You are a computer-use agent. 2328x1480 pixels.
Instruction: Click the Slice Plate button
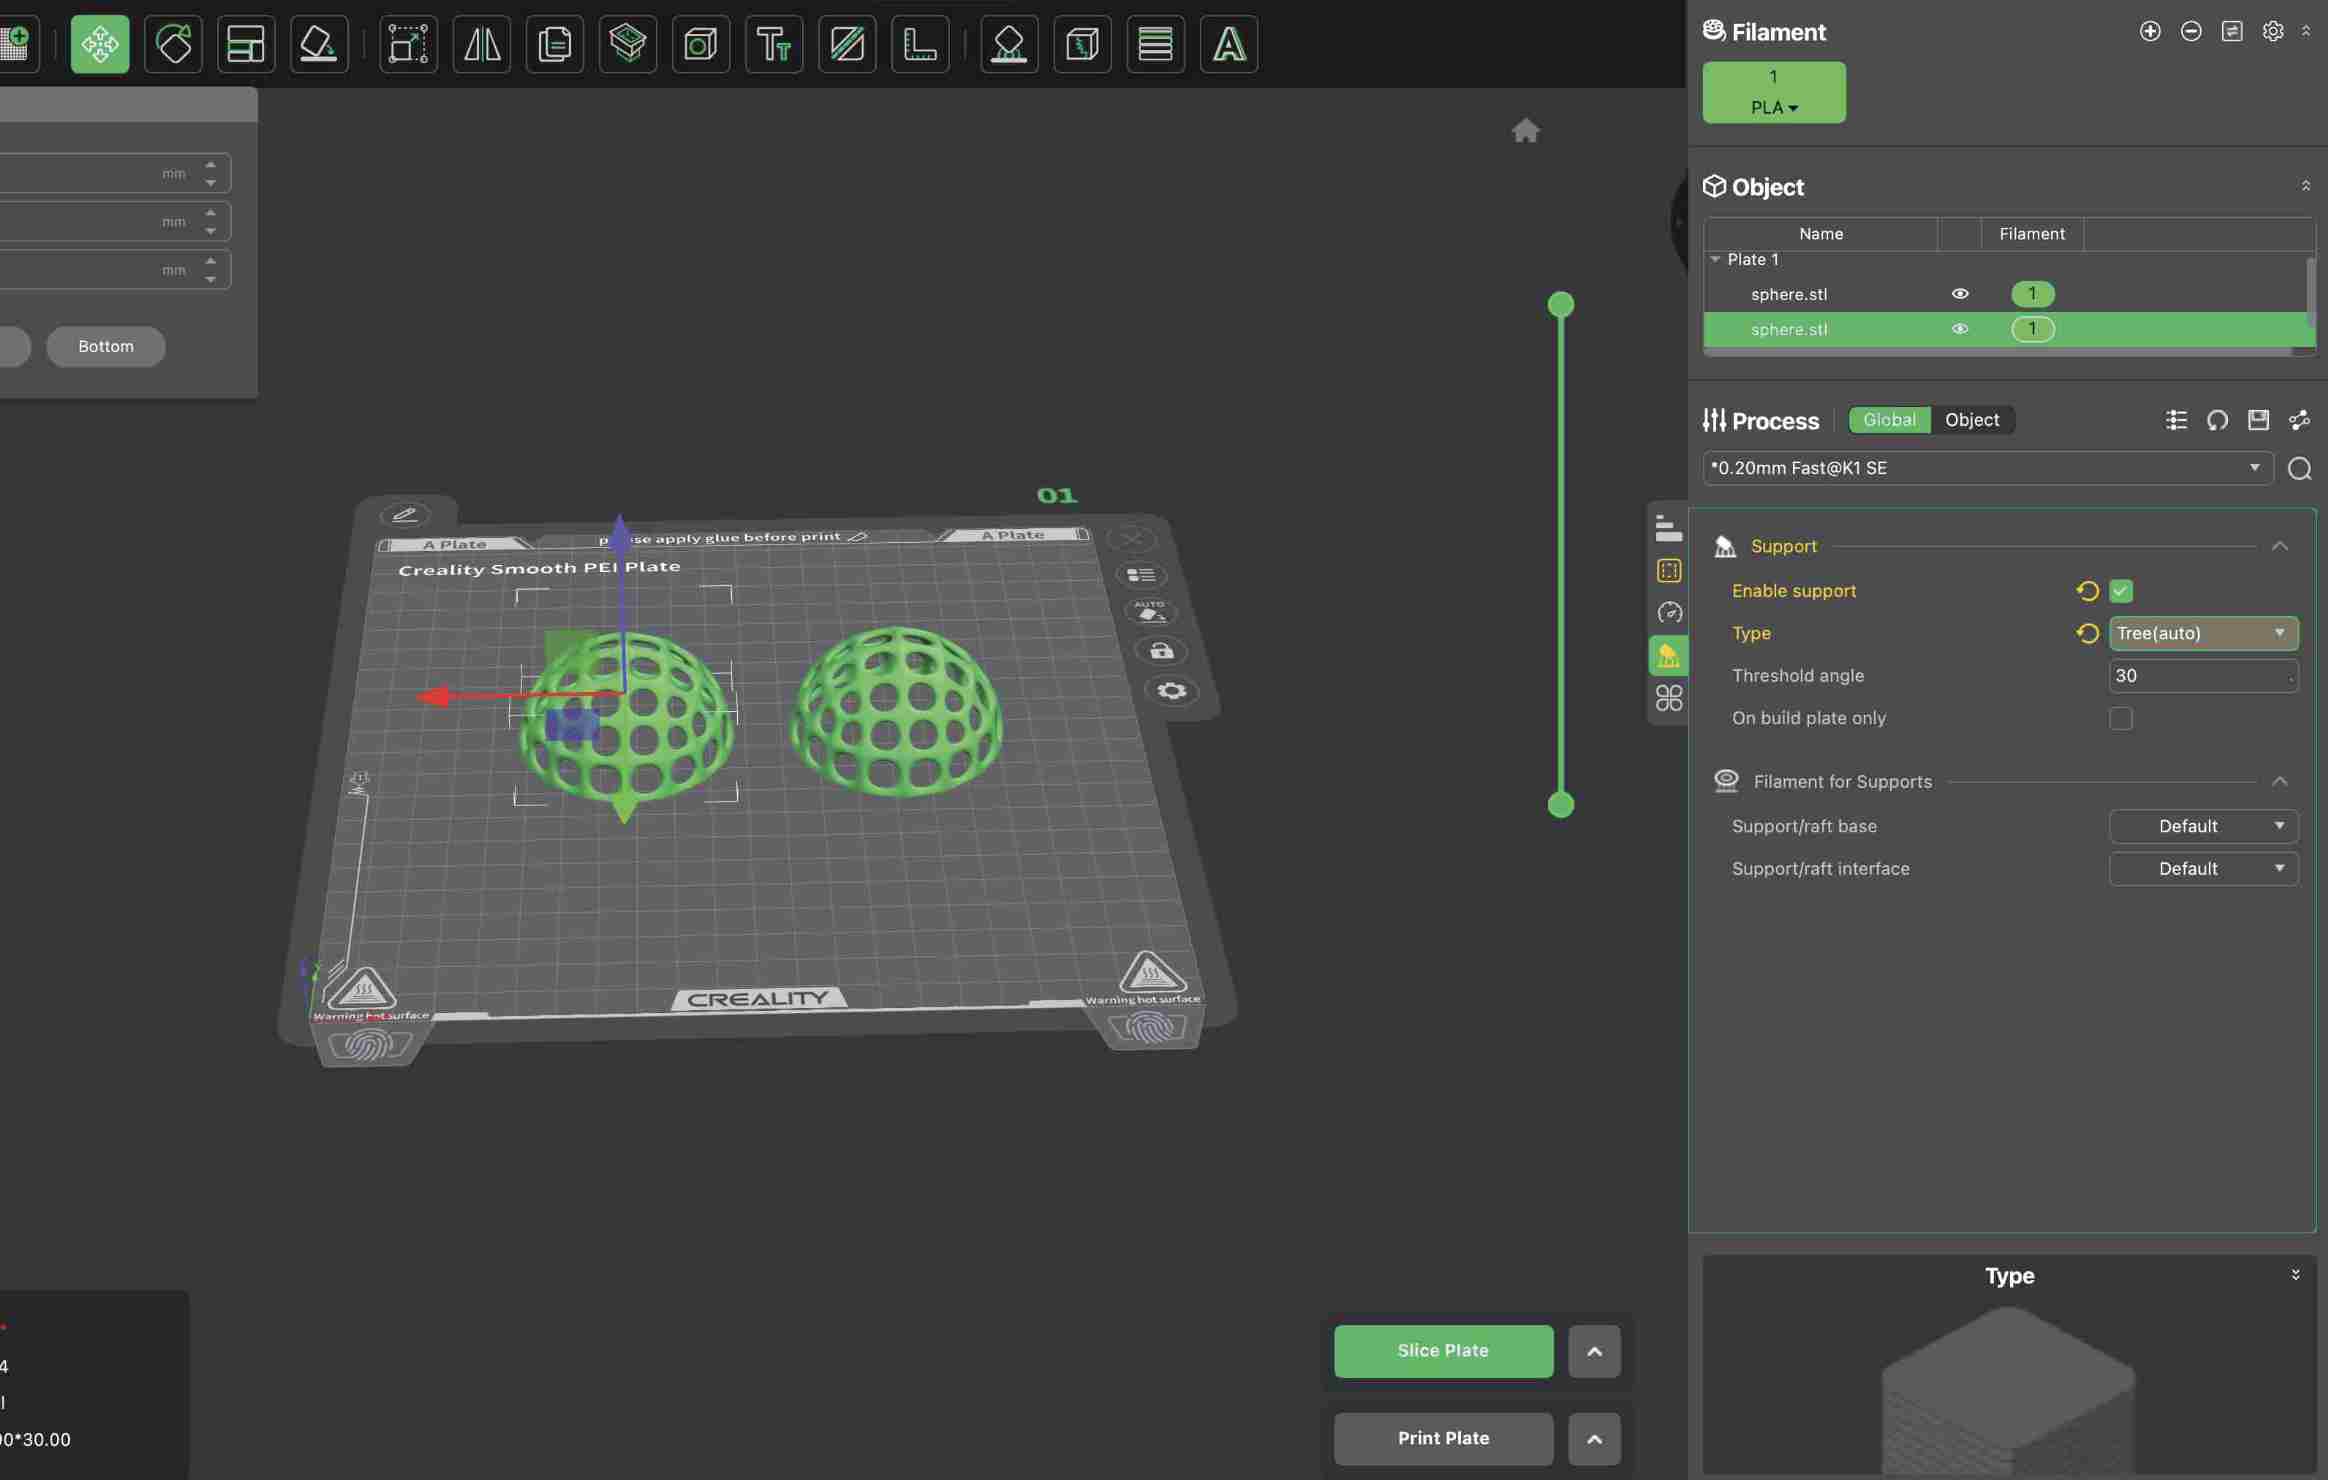click(1443, 1351)
